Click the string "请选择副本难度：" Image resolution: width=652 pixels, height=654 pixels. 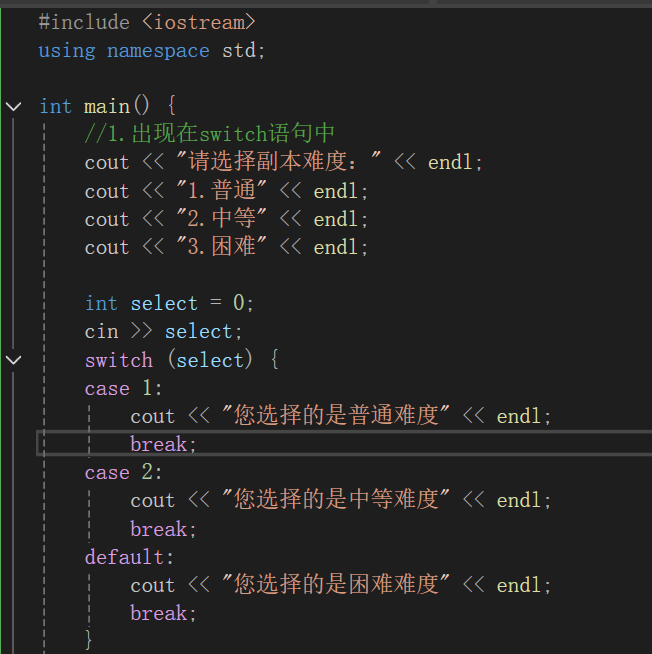[x=278, y=162]
